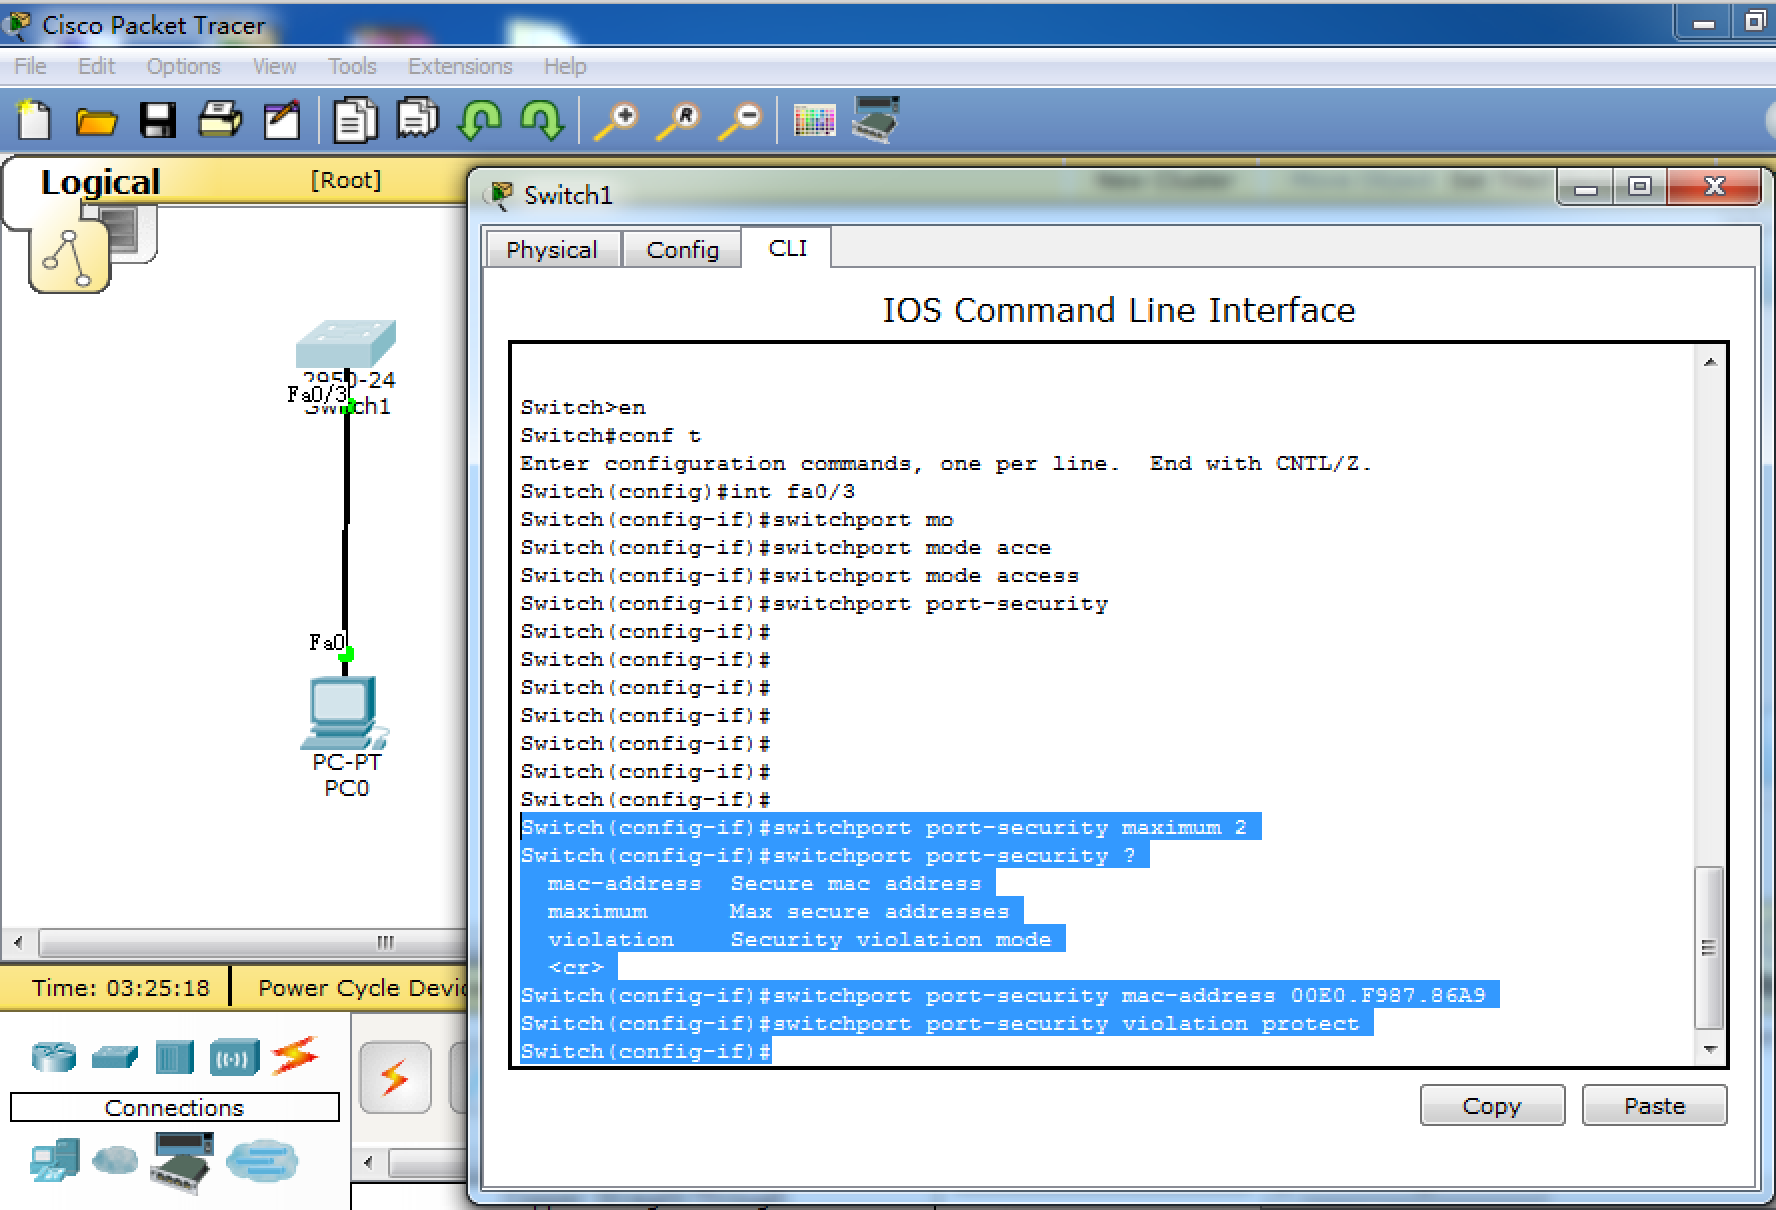The width and height of the screenshot is (1776, 1210).
Task: Choose the Hubs device category
Action: click(174, 1057)
